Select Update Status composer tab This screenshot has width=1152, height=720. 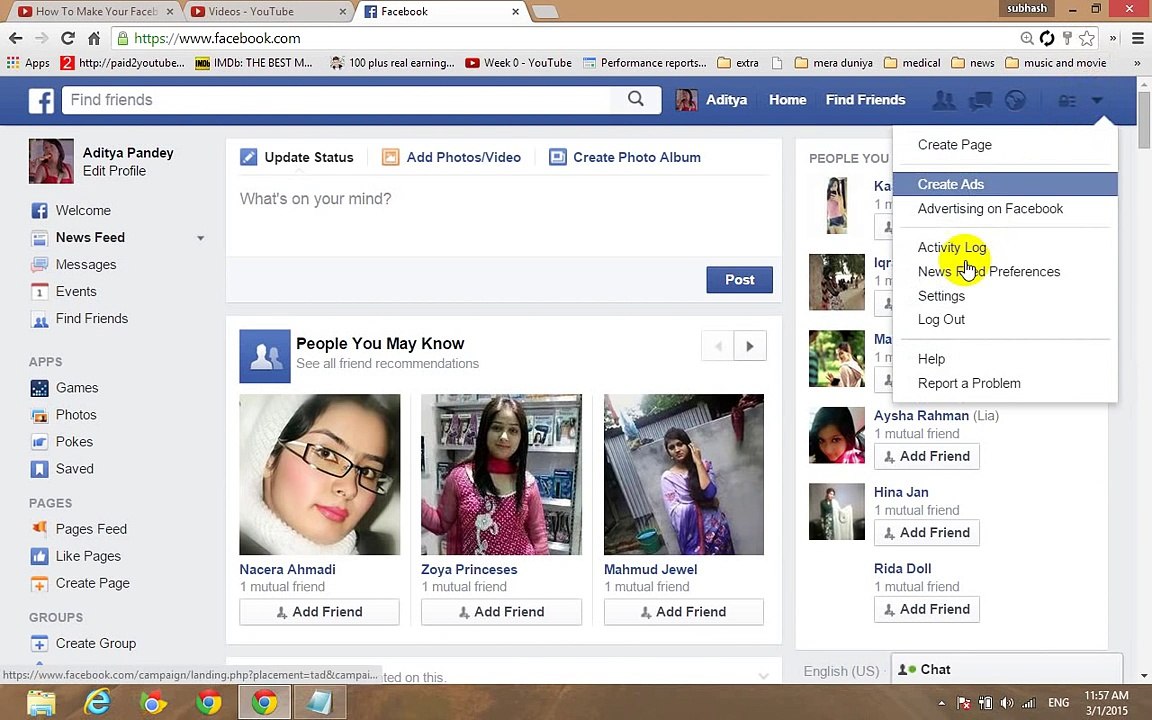297,157
